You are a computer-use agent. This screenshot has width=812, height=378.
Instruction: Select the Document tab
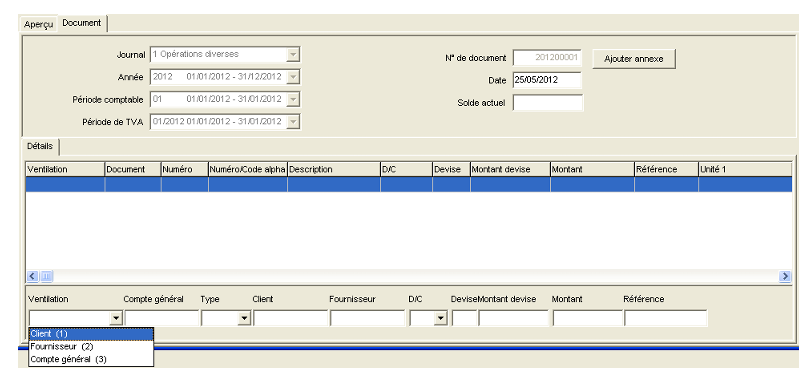pos(82,23)
